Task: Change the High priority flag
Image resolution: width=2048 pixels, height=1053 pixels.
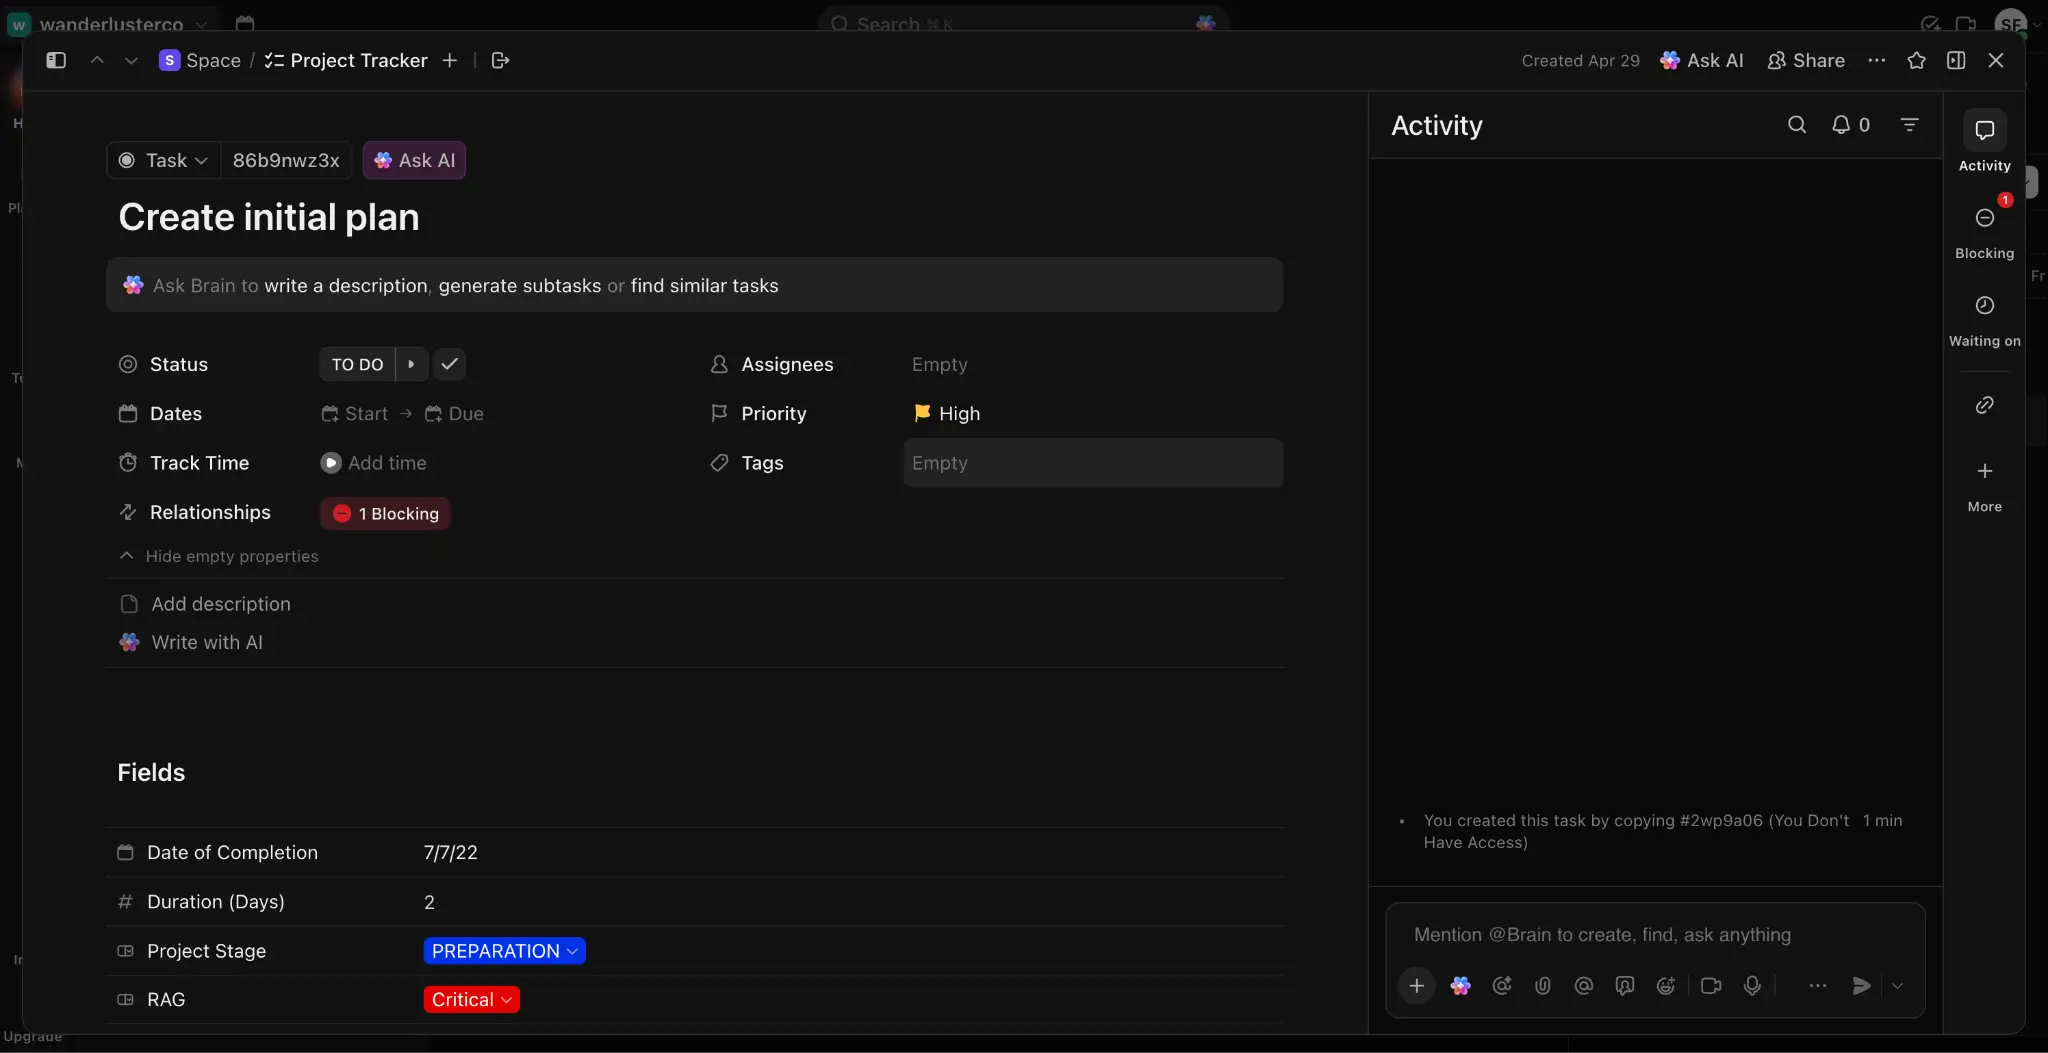Action: (947, 413)
